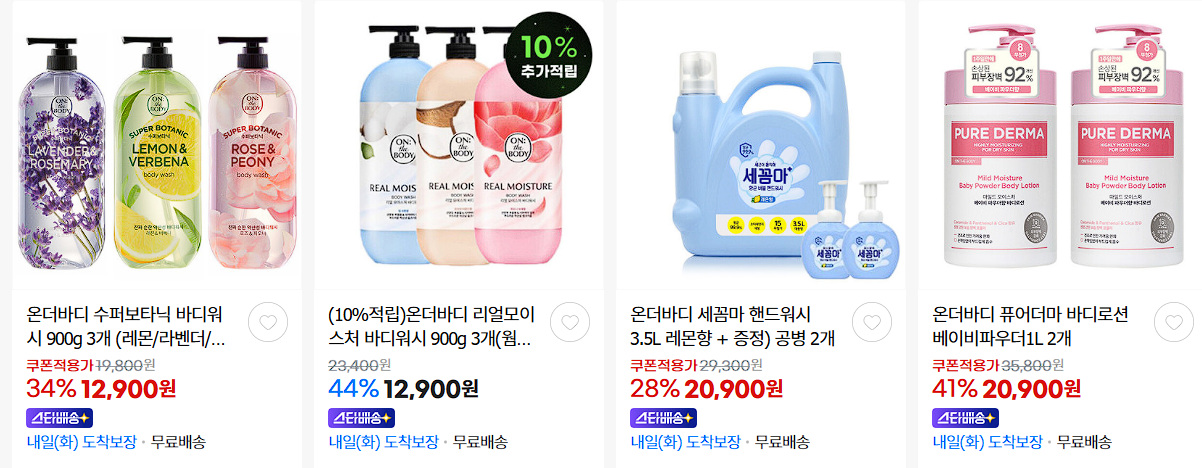This screenshot has width=1202, height=468.
Task: Open the 온더바디 세꼼마 핸드워시 title link
Action: (731, 327)
